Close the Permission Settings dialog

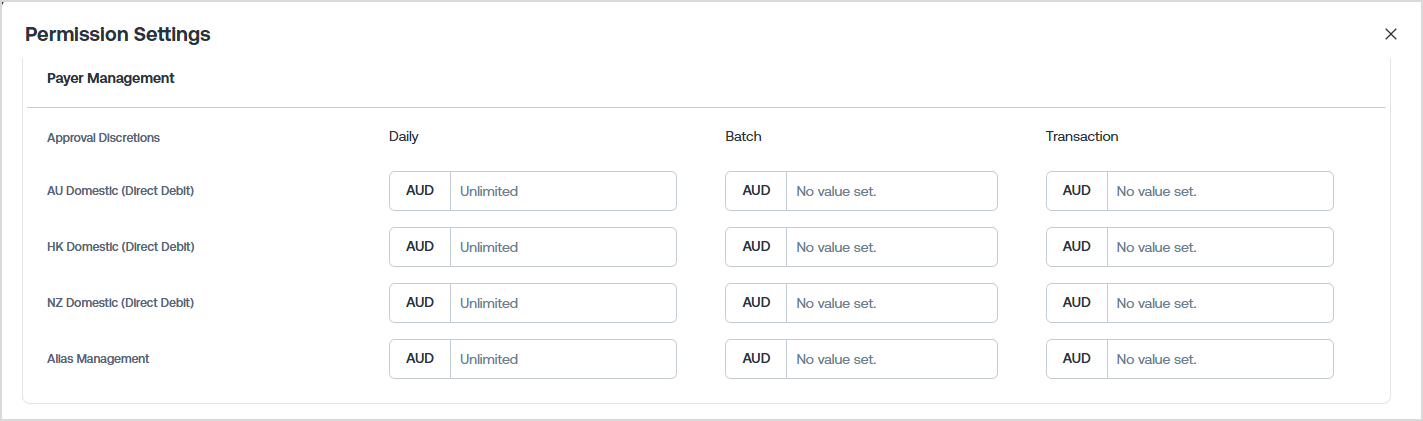click(x=1390, y=34)
